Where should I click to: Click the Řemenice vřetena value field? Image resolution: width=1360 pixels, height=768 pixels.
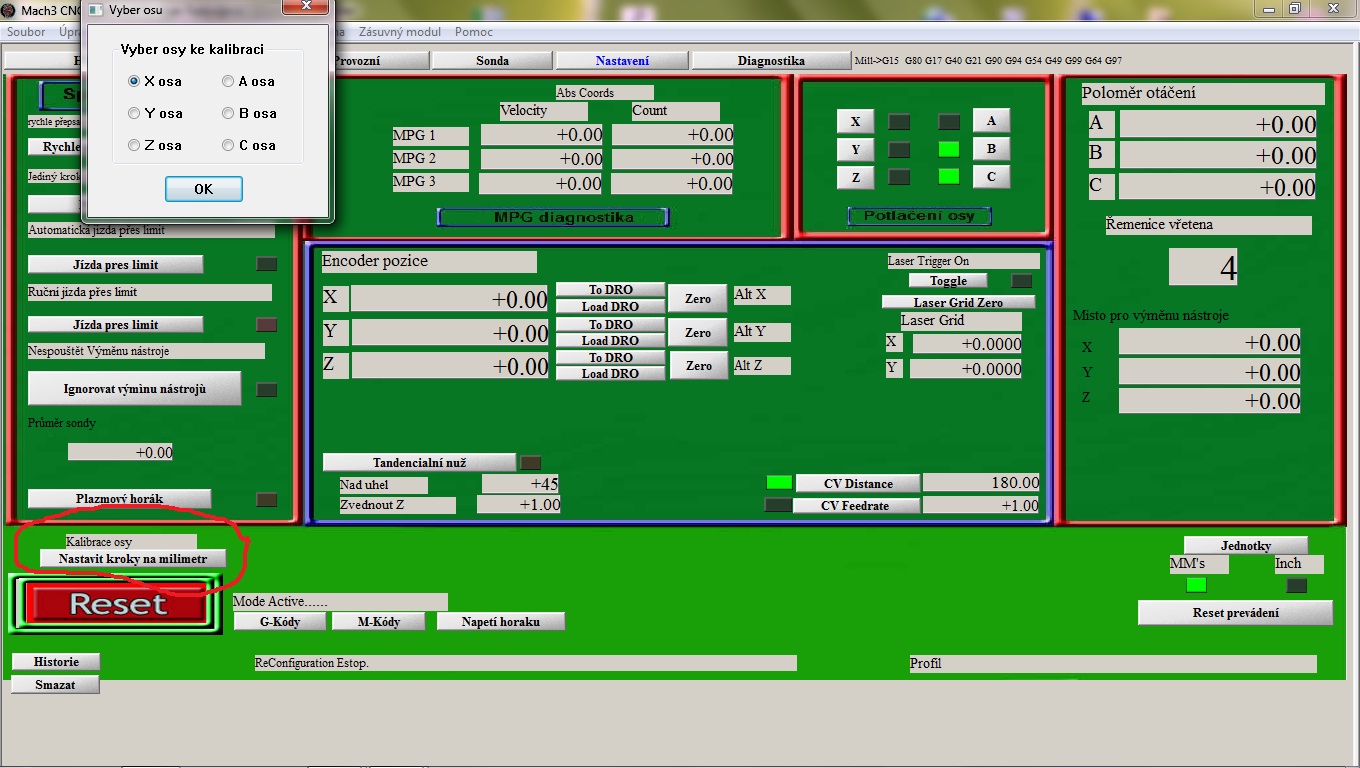(x=1204, y=267)
